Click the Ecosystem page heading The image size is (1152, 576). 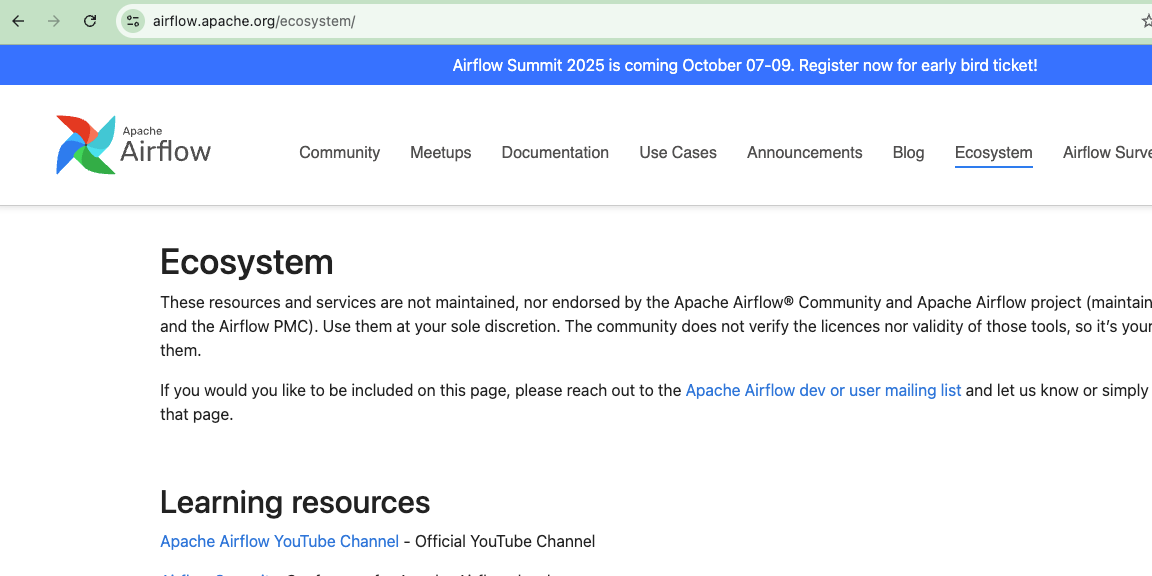[x=247, y=262]
